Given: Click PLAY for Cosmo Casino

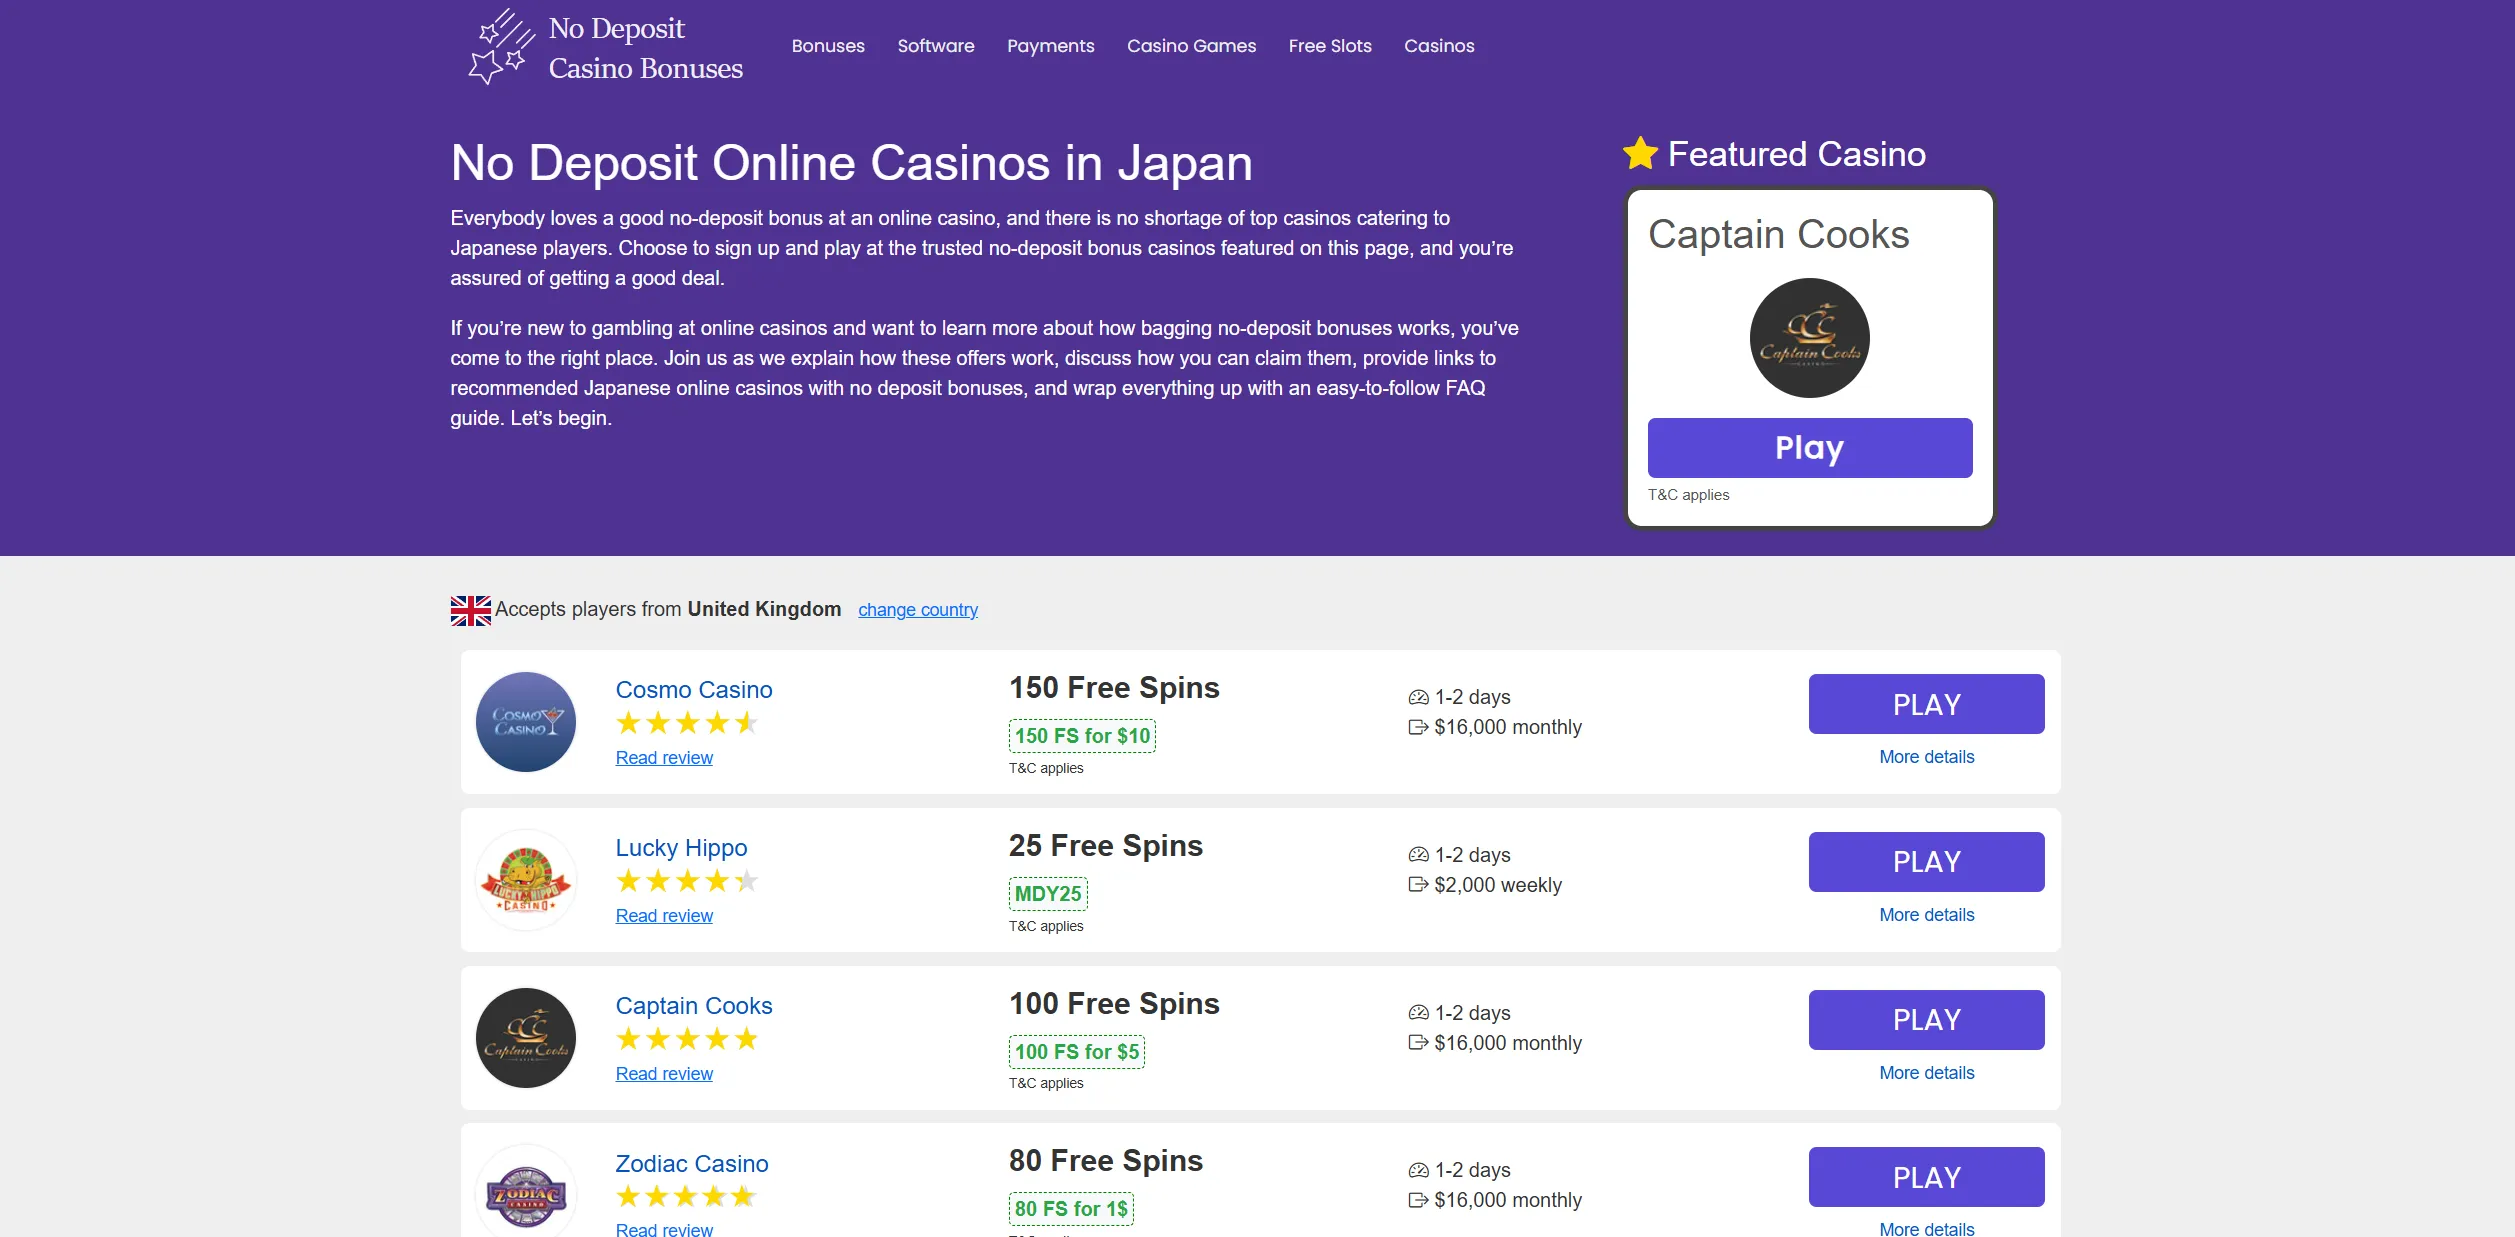Looking at the screenshot, I should pyautogui.click(x=1926, y=704).
